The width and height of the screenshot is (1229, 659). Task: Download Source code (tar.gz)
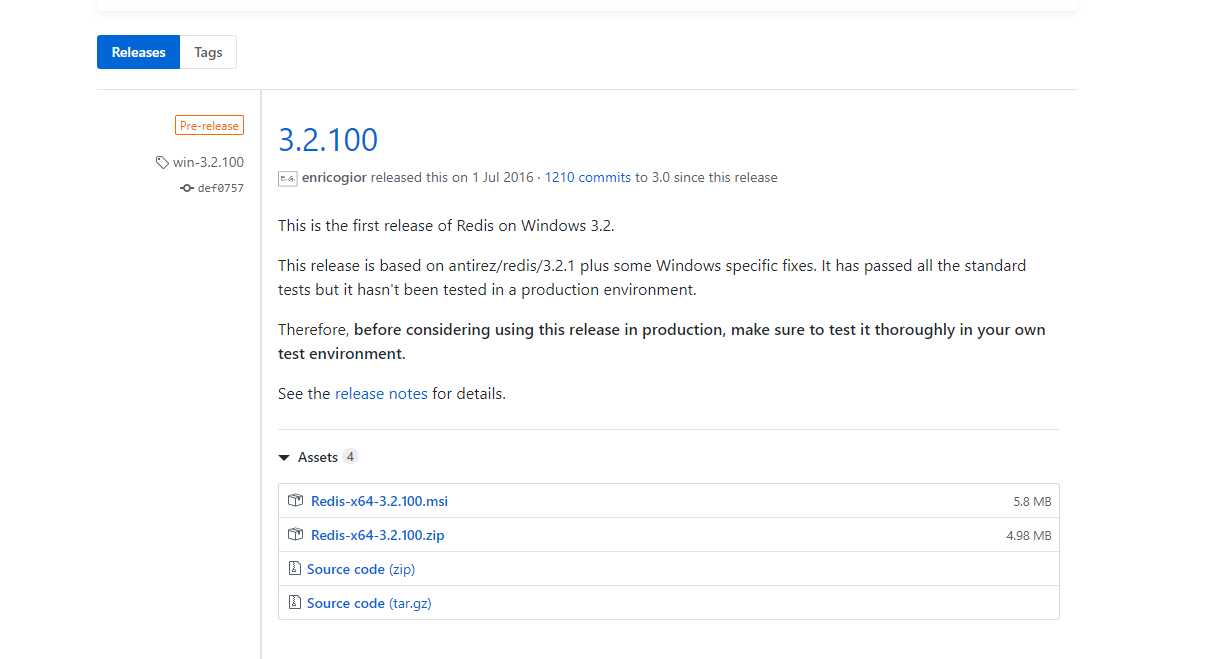point(369,603)
